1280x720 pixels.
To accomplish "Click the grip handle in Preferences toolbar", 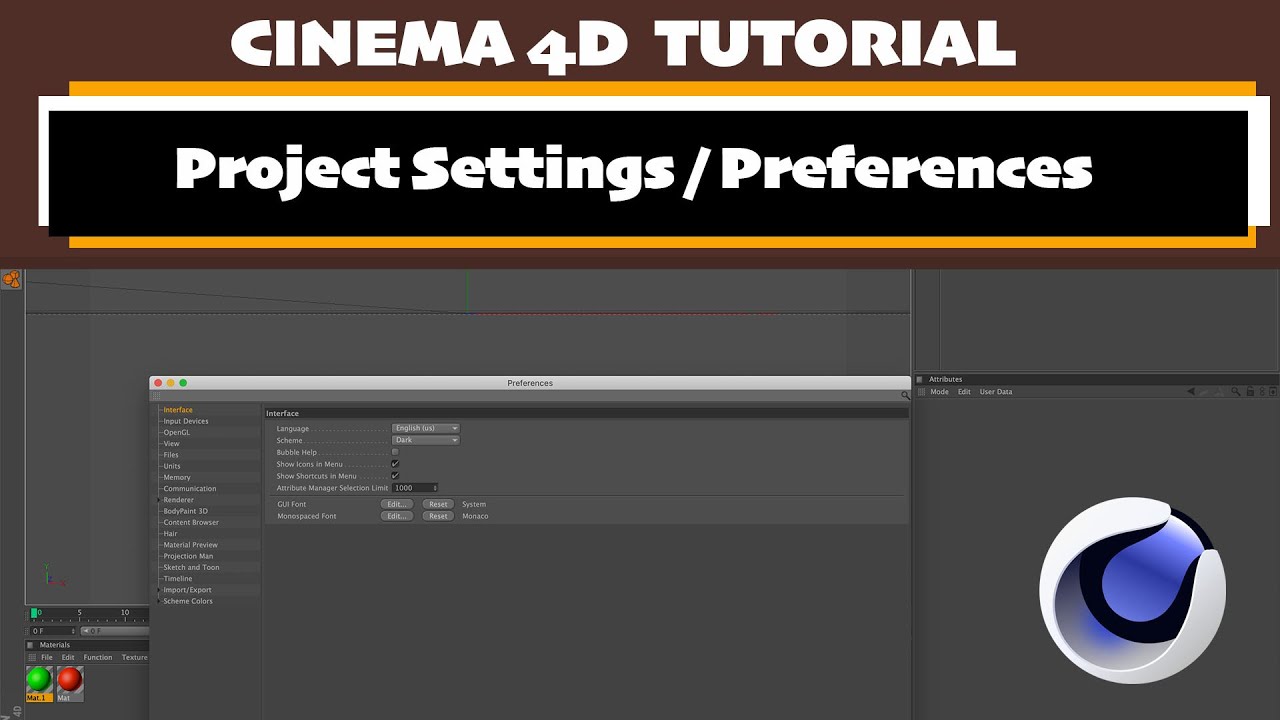I will (156, 396).
